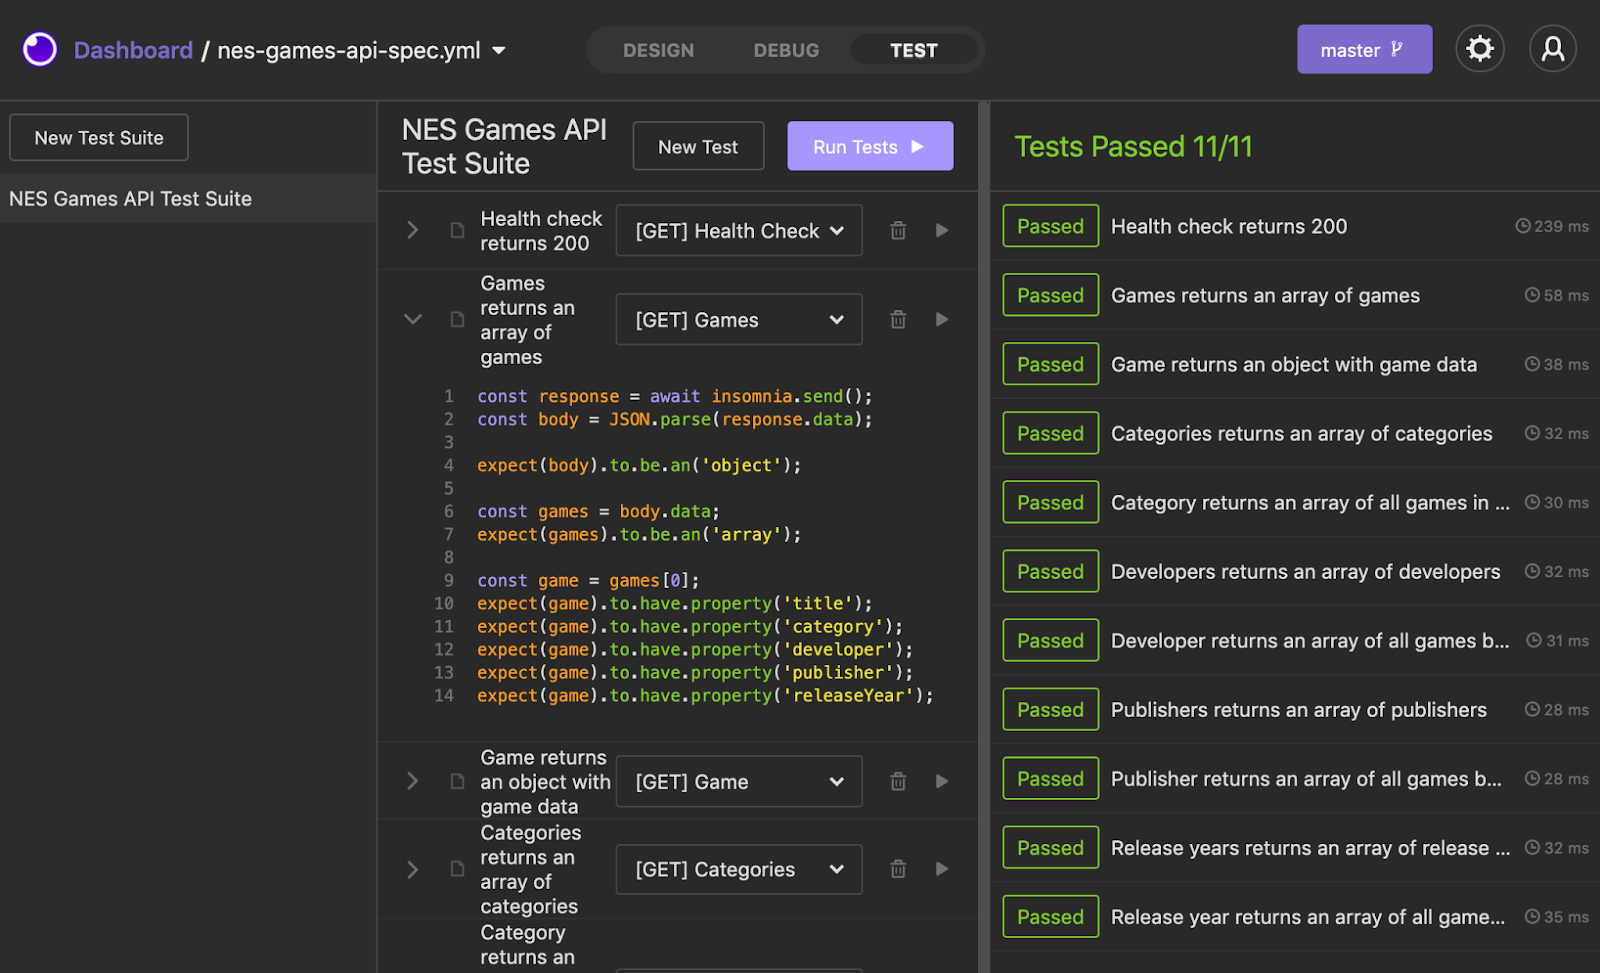Expand the Game returns an object test

(x=412, y=781)
